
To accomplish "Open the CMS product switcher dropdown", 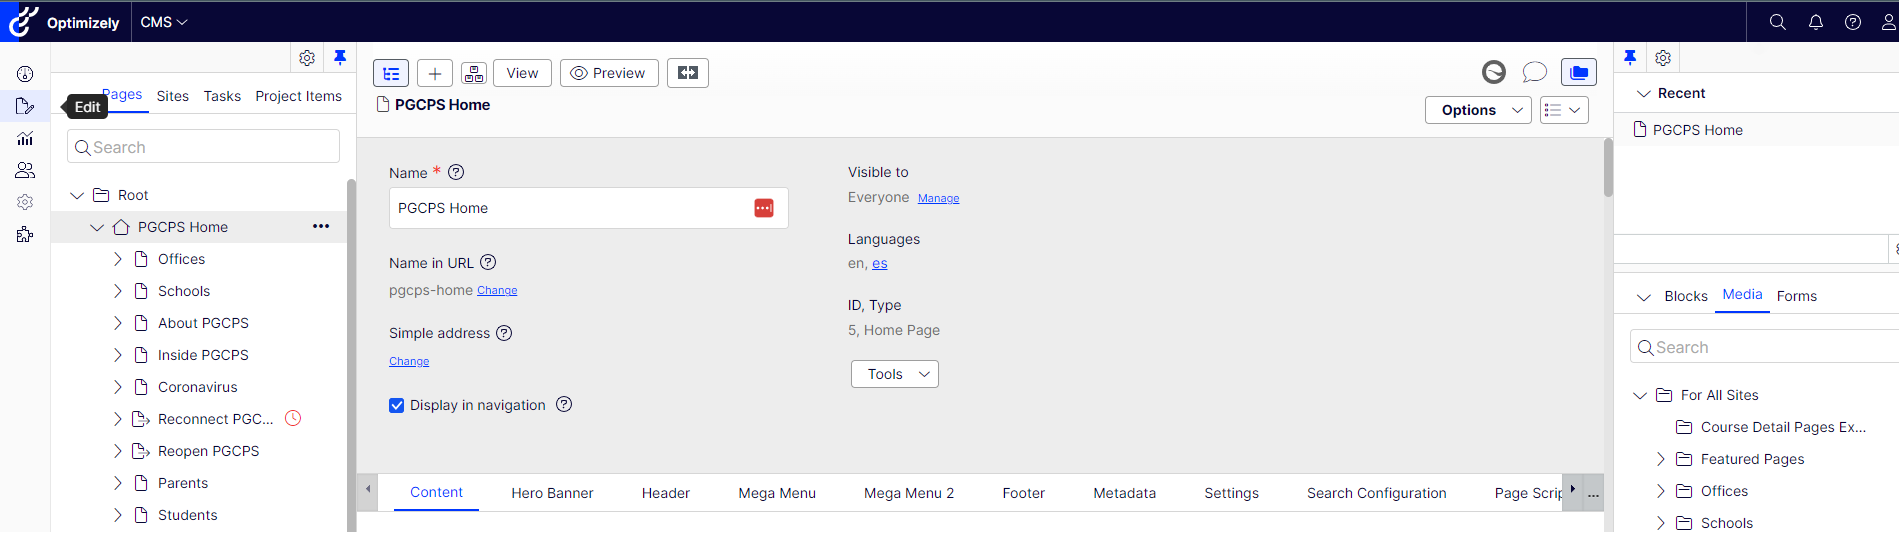I will pos(163,22).
